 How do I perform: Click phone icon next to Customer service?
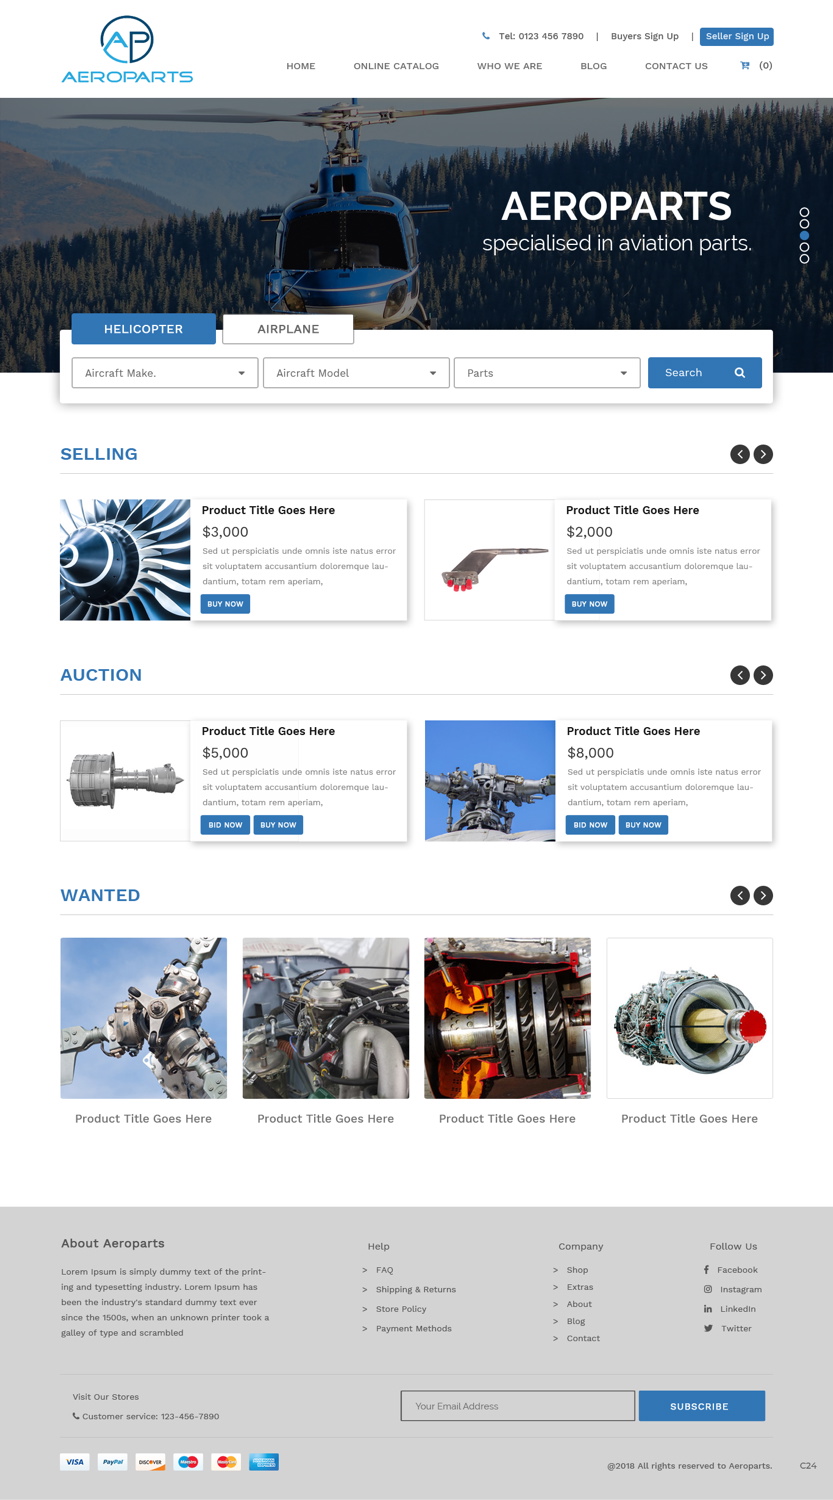pyautogui.click(x=76, y=1416)
